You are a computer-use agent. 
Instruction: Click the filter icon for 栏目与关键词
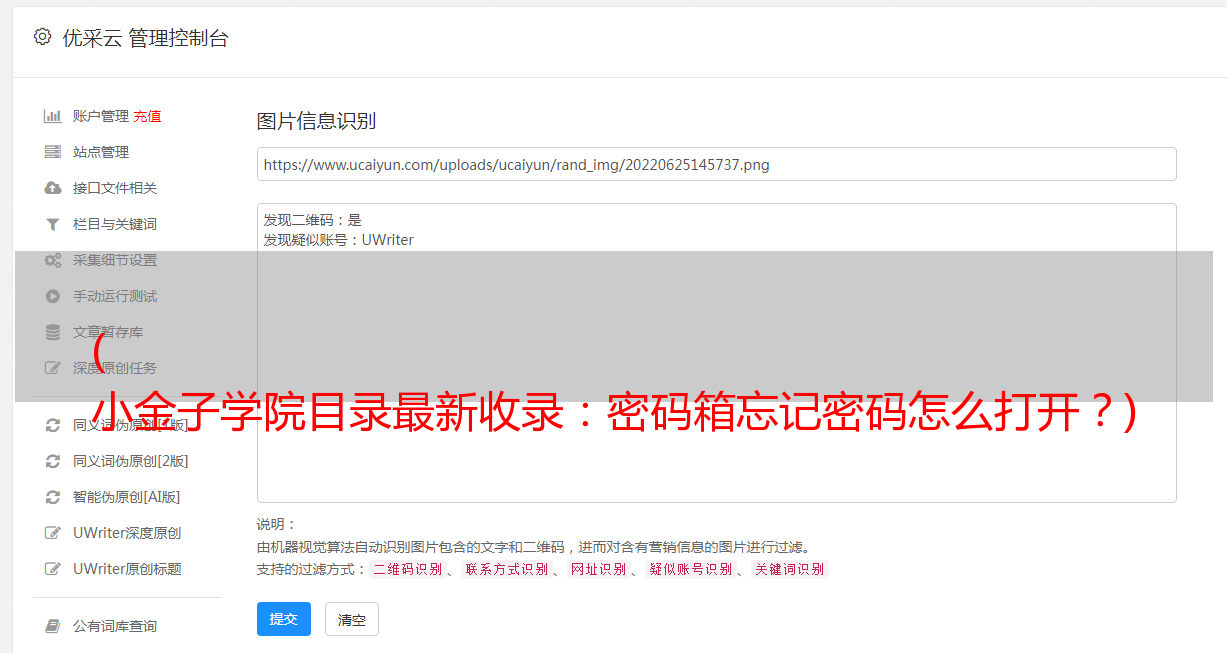[53, 224]
